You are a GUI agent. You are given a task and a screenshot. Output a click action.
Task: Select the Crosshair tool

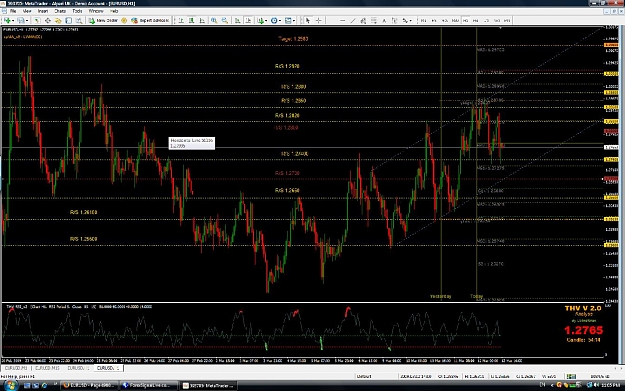coord(318,20)
